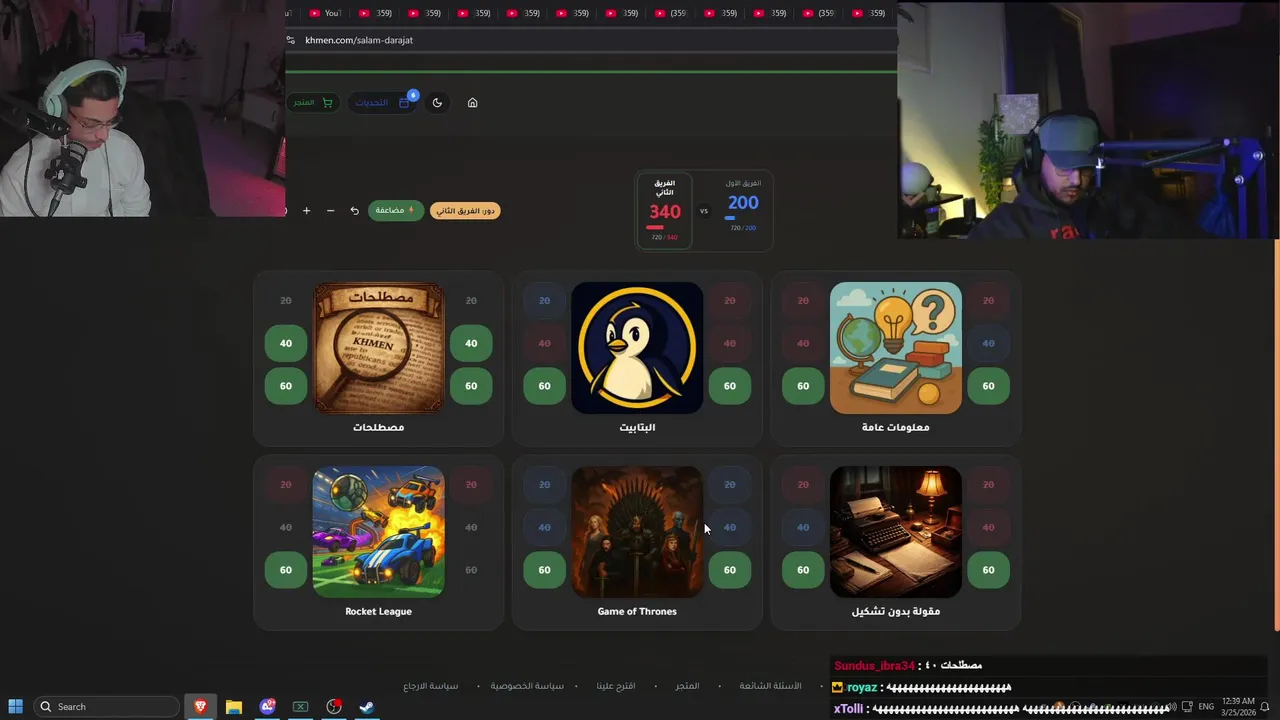Pick left 40 for مصطلحات
Image resolution: width=1280 pixels, height=720 pixels.
point(286,343)
